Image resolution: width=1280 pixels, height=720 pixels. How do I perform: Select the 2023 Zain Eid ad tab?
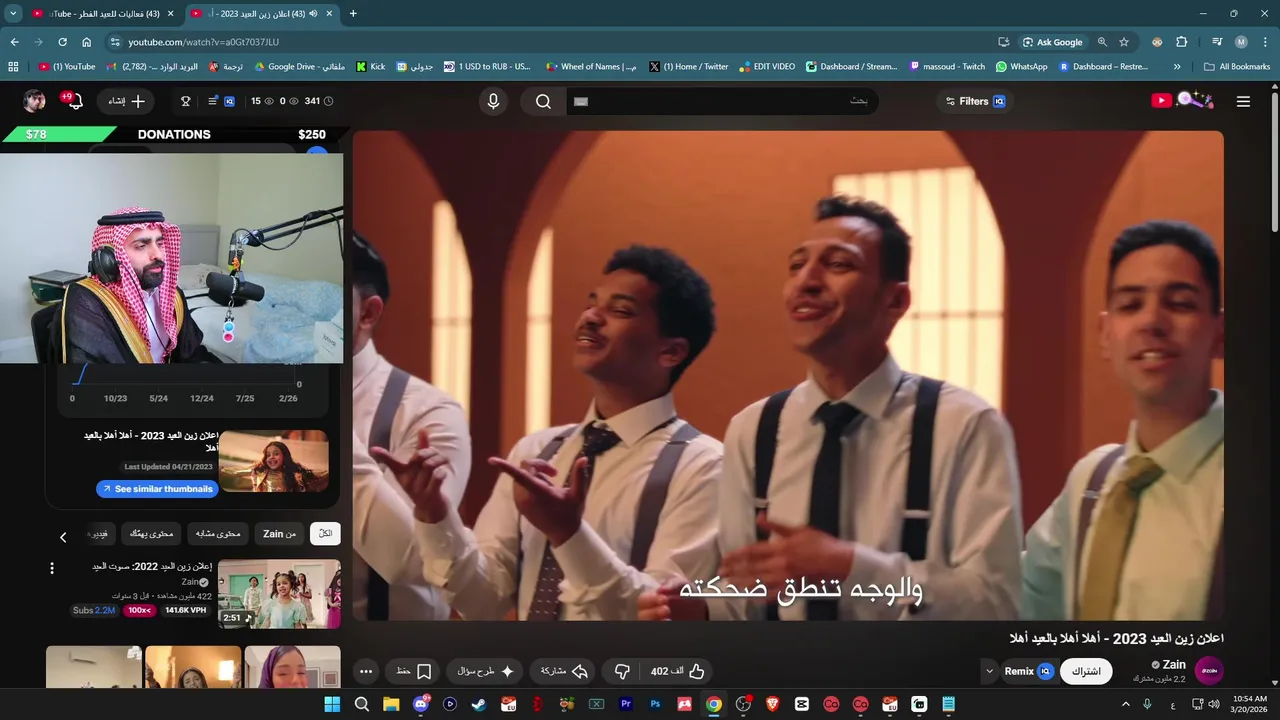coord(264,14)
